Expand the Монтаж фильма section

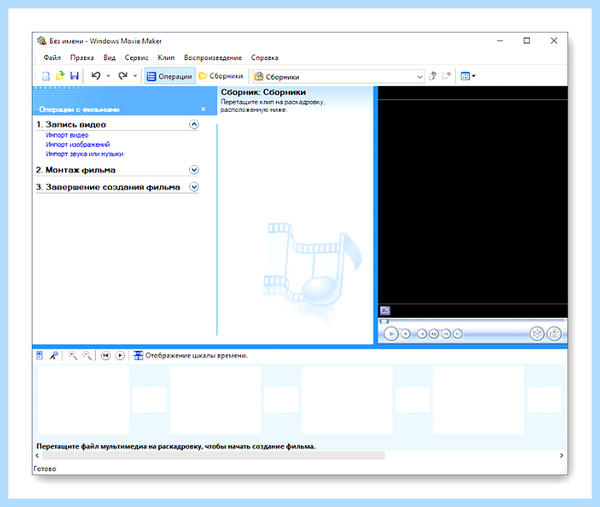click(194, 170)
